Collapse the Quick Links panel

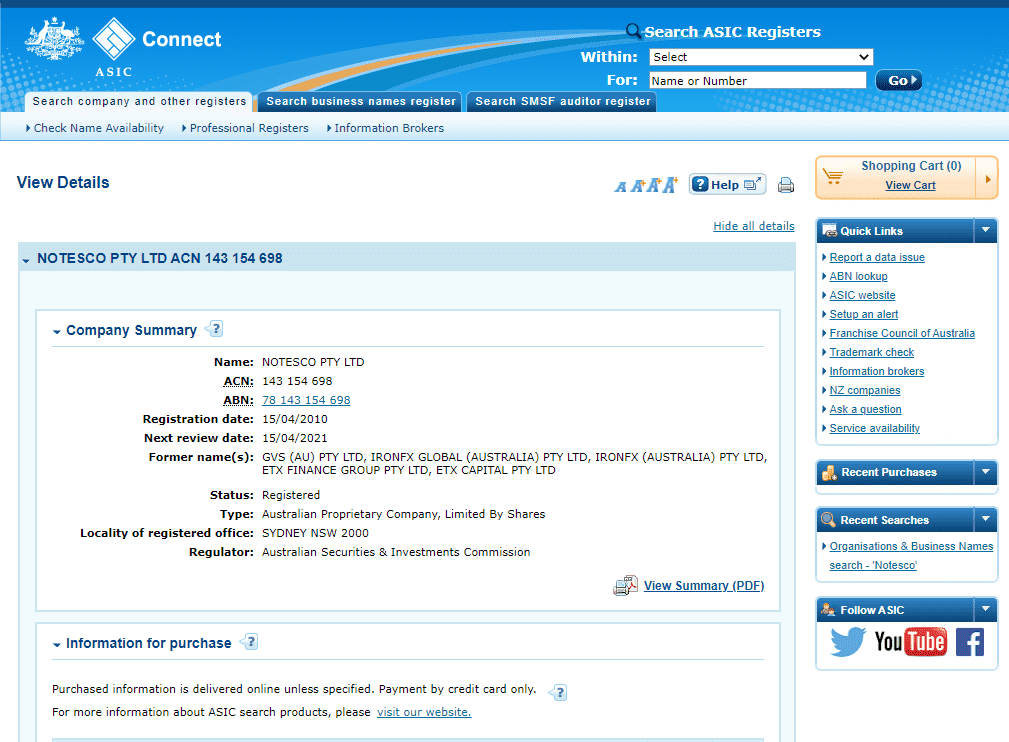click(x=985, y=231)
